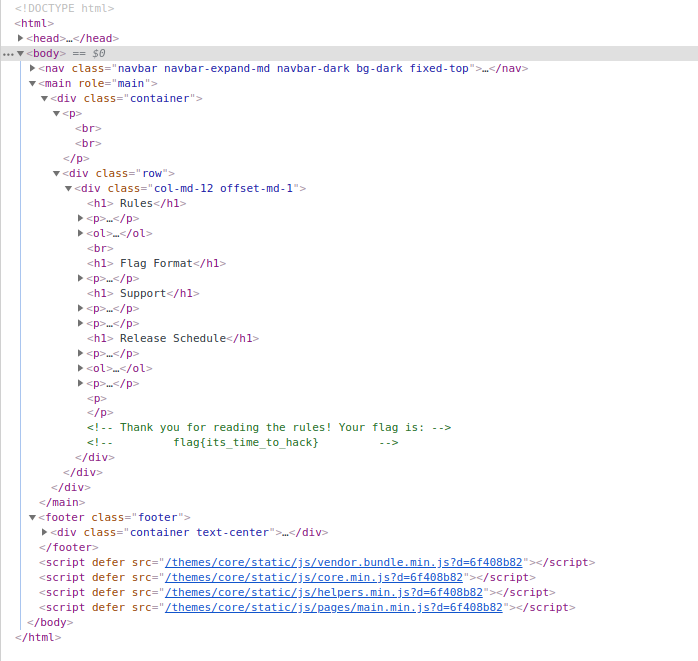Expand the ol list below Rules heading
698x661 pixels.
81,233
